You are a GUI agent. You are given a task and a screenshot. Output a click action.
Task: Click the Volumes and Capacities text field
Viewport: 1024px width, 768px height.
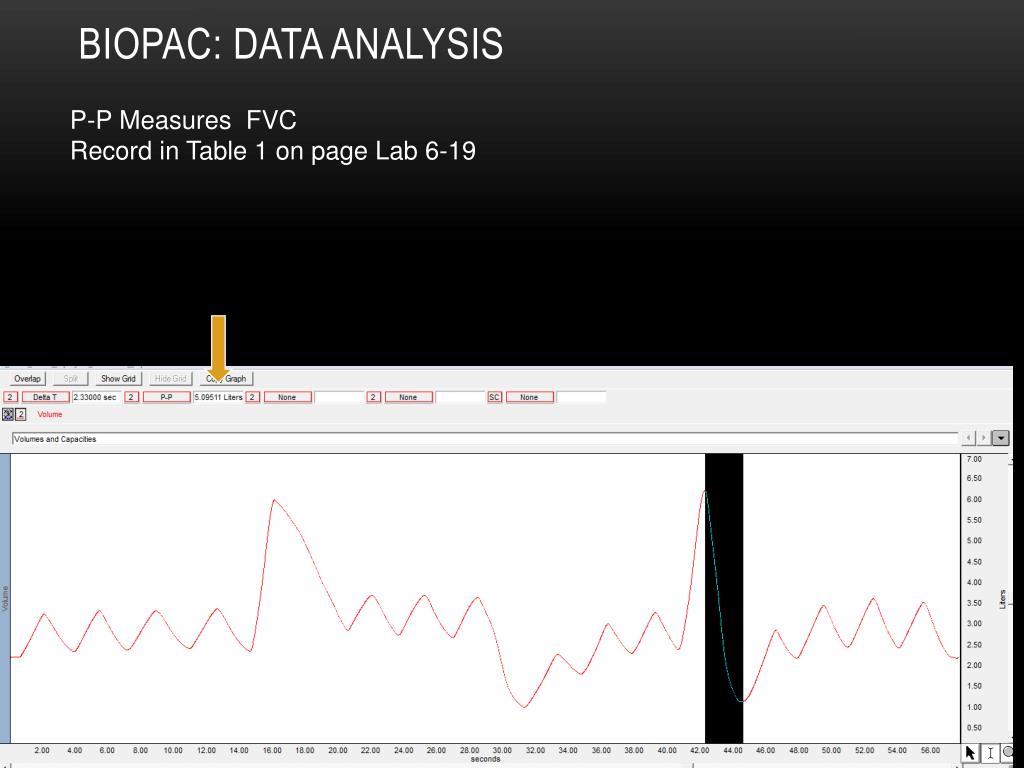[x=485, y=439]
